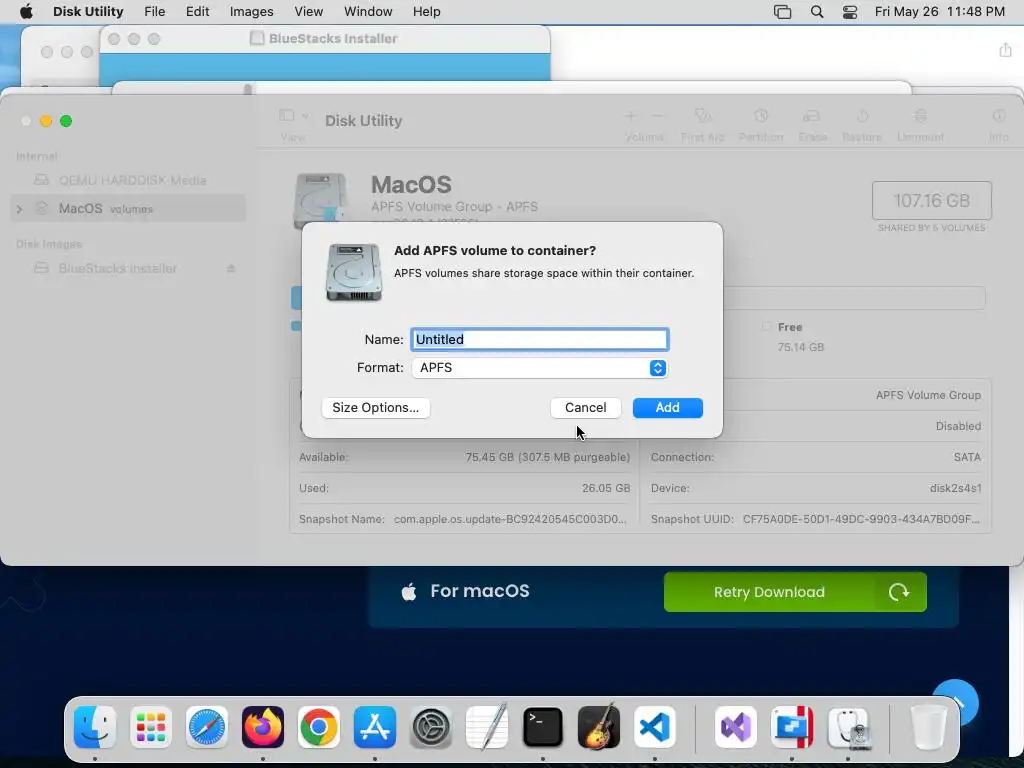Viewport: 1024px width, 768px height.
Task: Click the BlueStacks Installer window title bar
Action: click(x=325, y=39)
